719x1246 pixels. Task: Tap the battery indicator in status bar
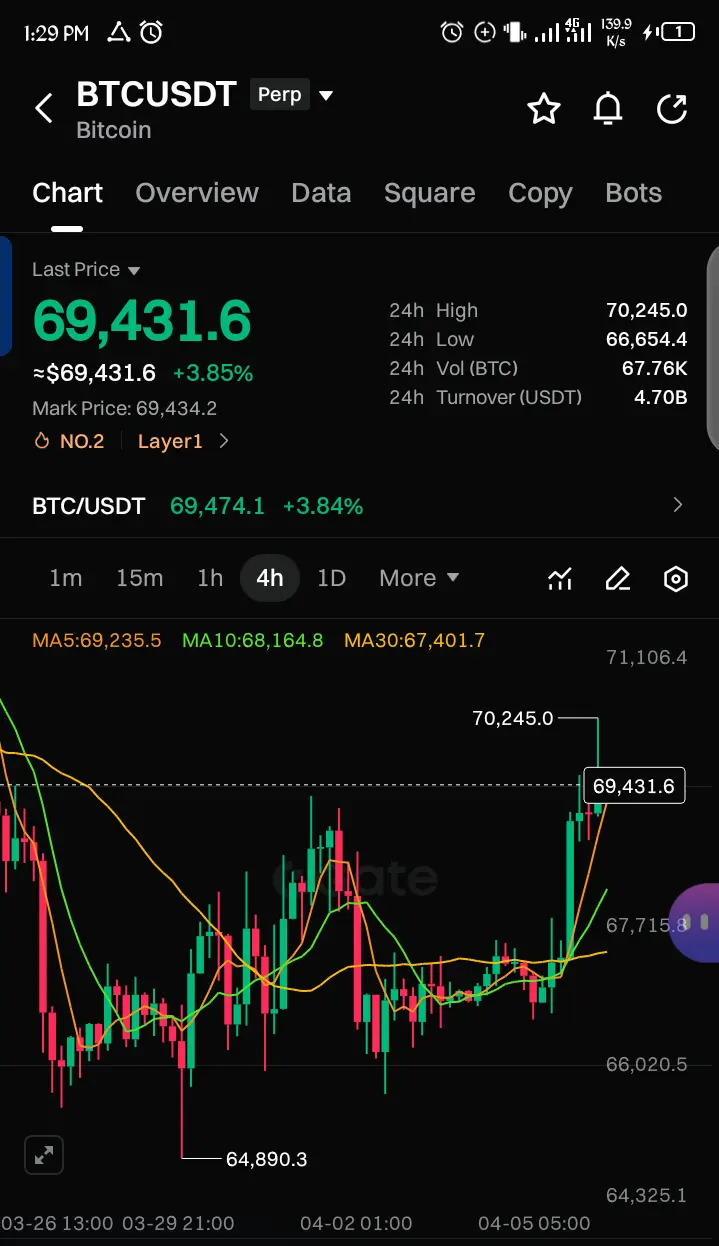678,33
